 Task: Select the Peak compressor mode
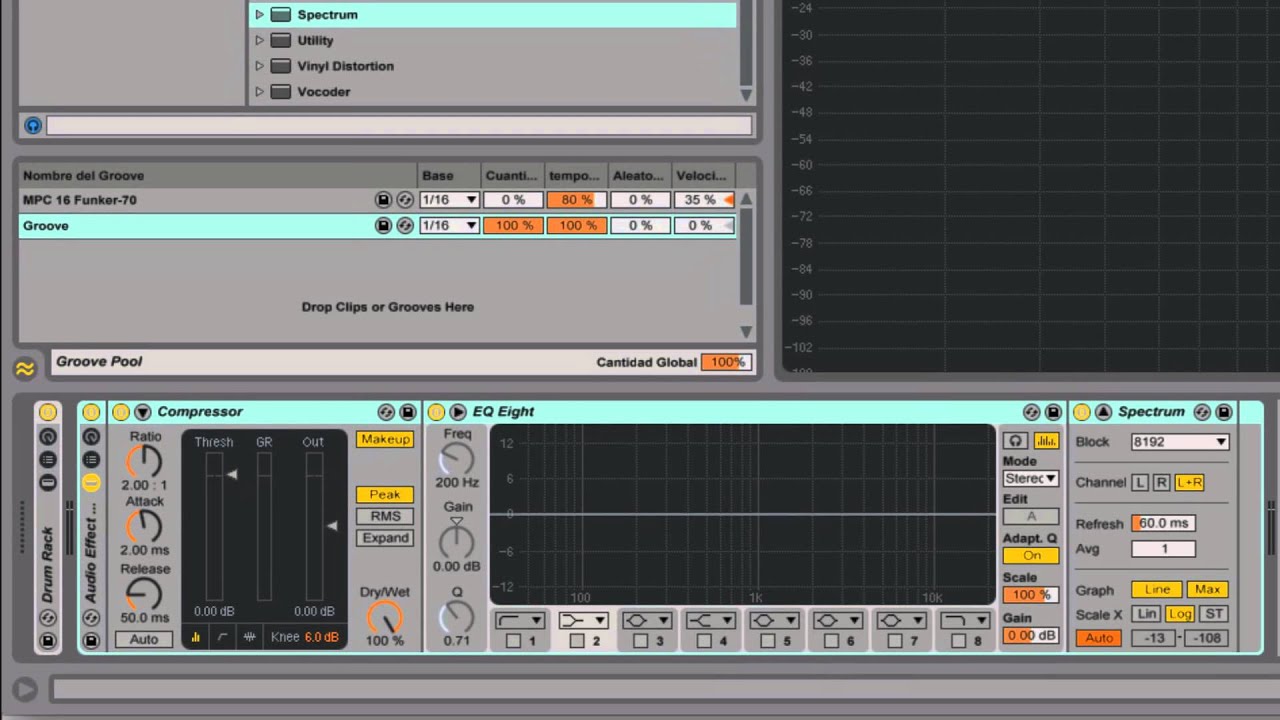385,494
